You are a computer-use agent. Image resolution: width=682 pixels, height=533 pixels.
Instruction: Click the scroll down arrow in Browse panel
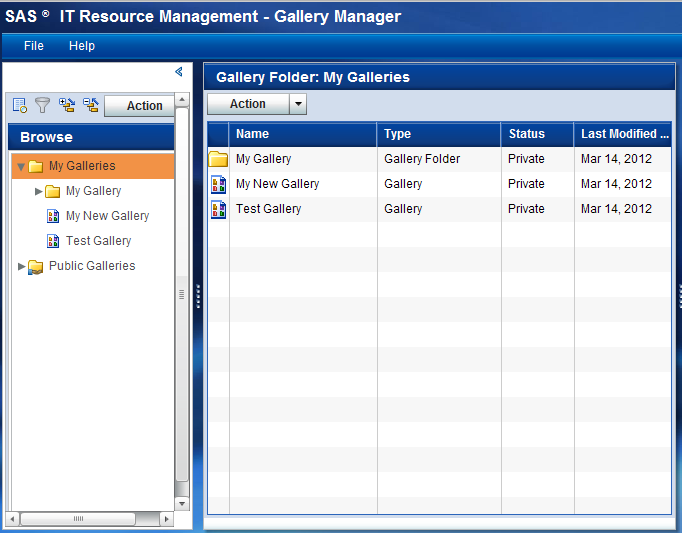(182, 503)
